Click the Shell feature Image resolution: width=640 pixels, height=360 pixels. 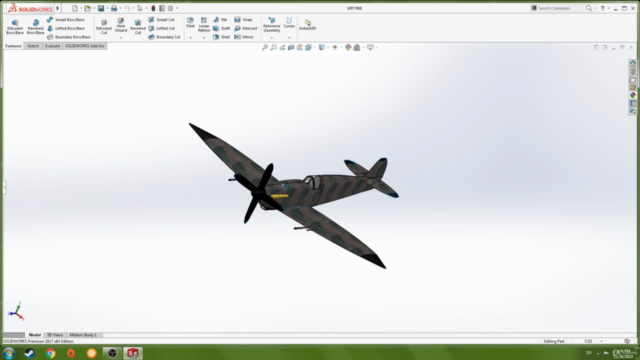(221, 37)
